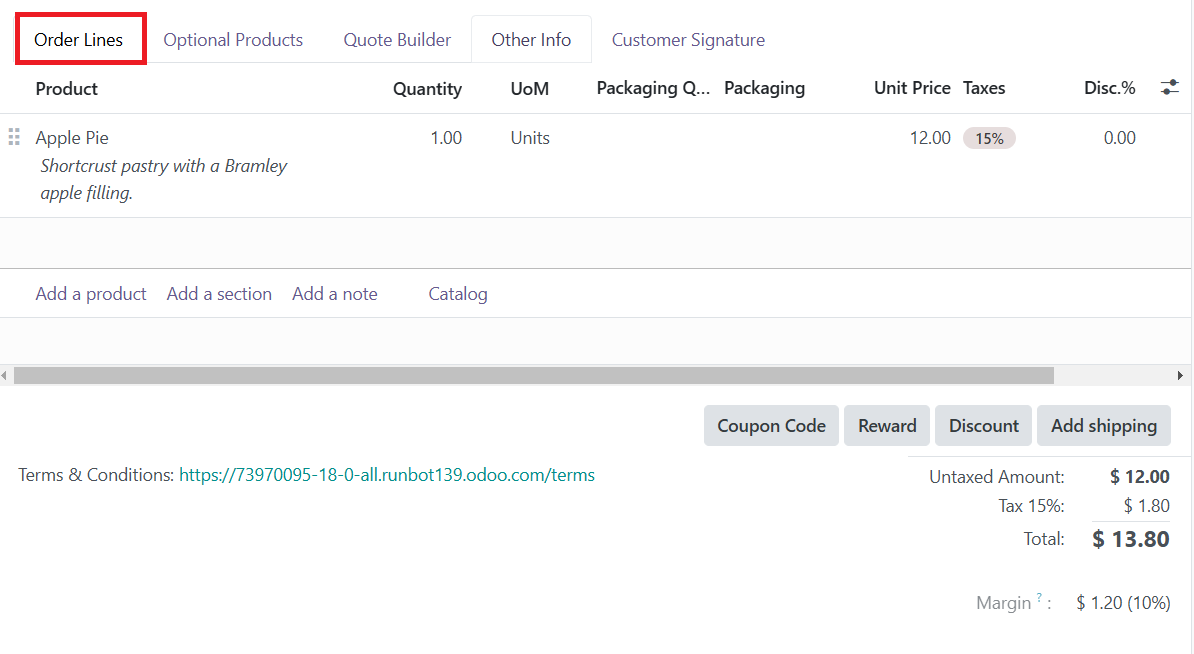Click the Margin help question mark
This screenshot has width=1194, height=654.
(x=1039, y=598)
